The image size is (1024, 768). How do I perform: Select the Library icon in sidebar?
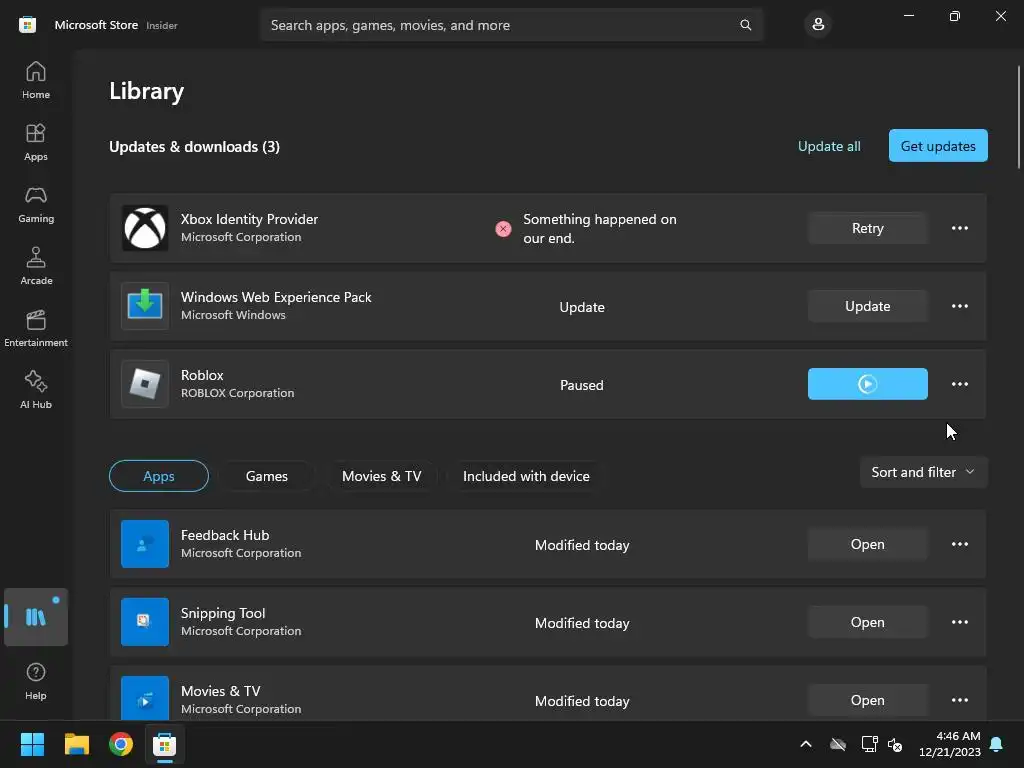point(36,617)
